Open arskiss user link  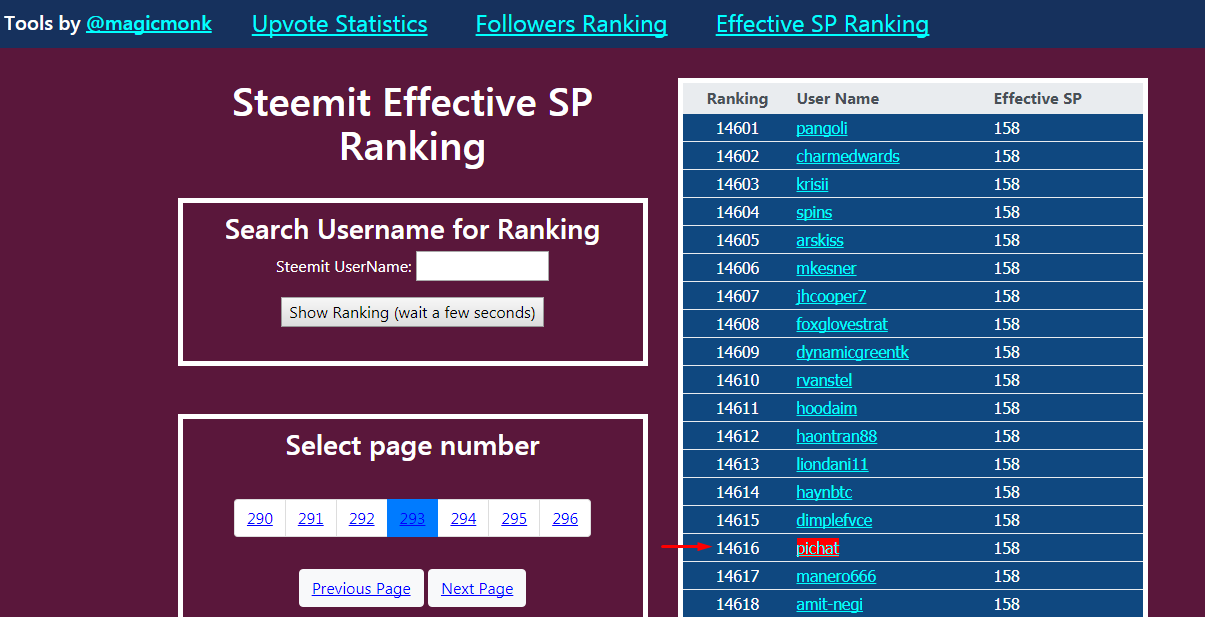point(820,240)
